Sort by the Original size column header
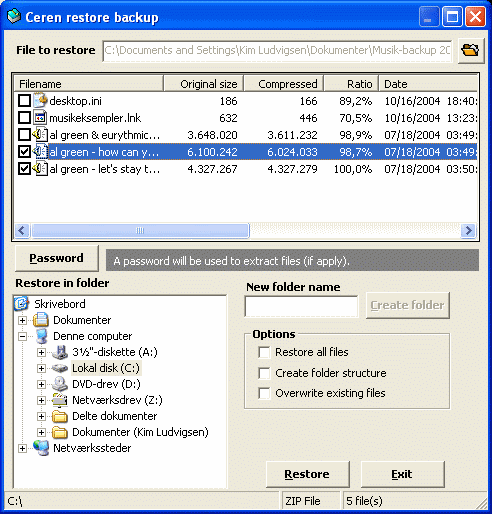Viewport: 492px width, 514px height. point(203,84)
